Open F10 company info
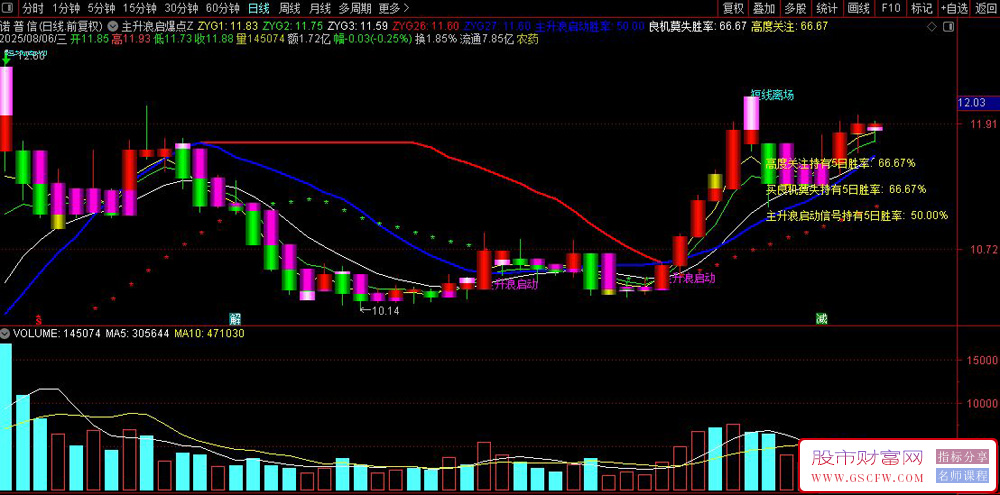The height and width of the screenshot is (495, 1000). (891, 8)
